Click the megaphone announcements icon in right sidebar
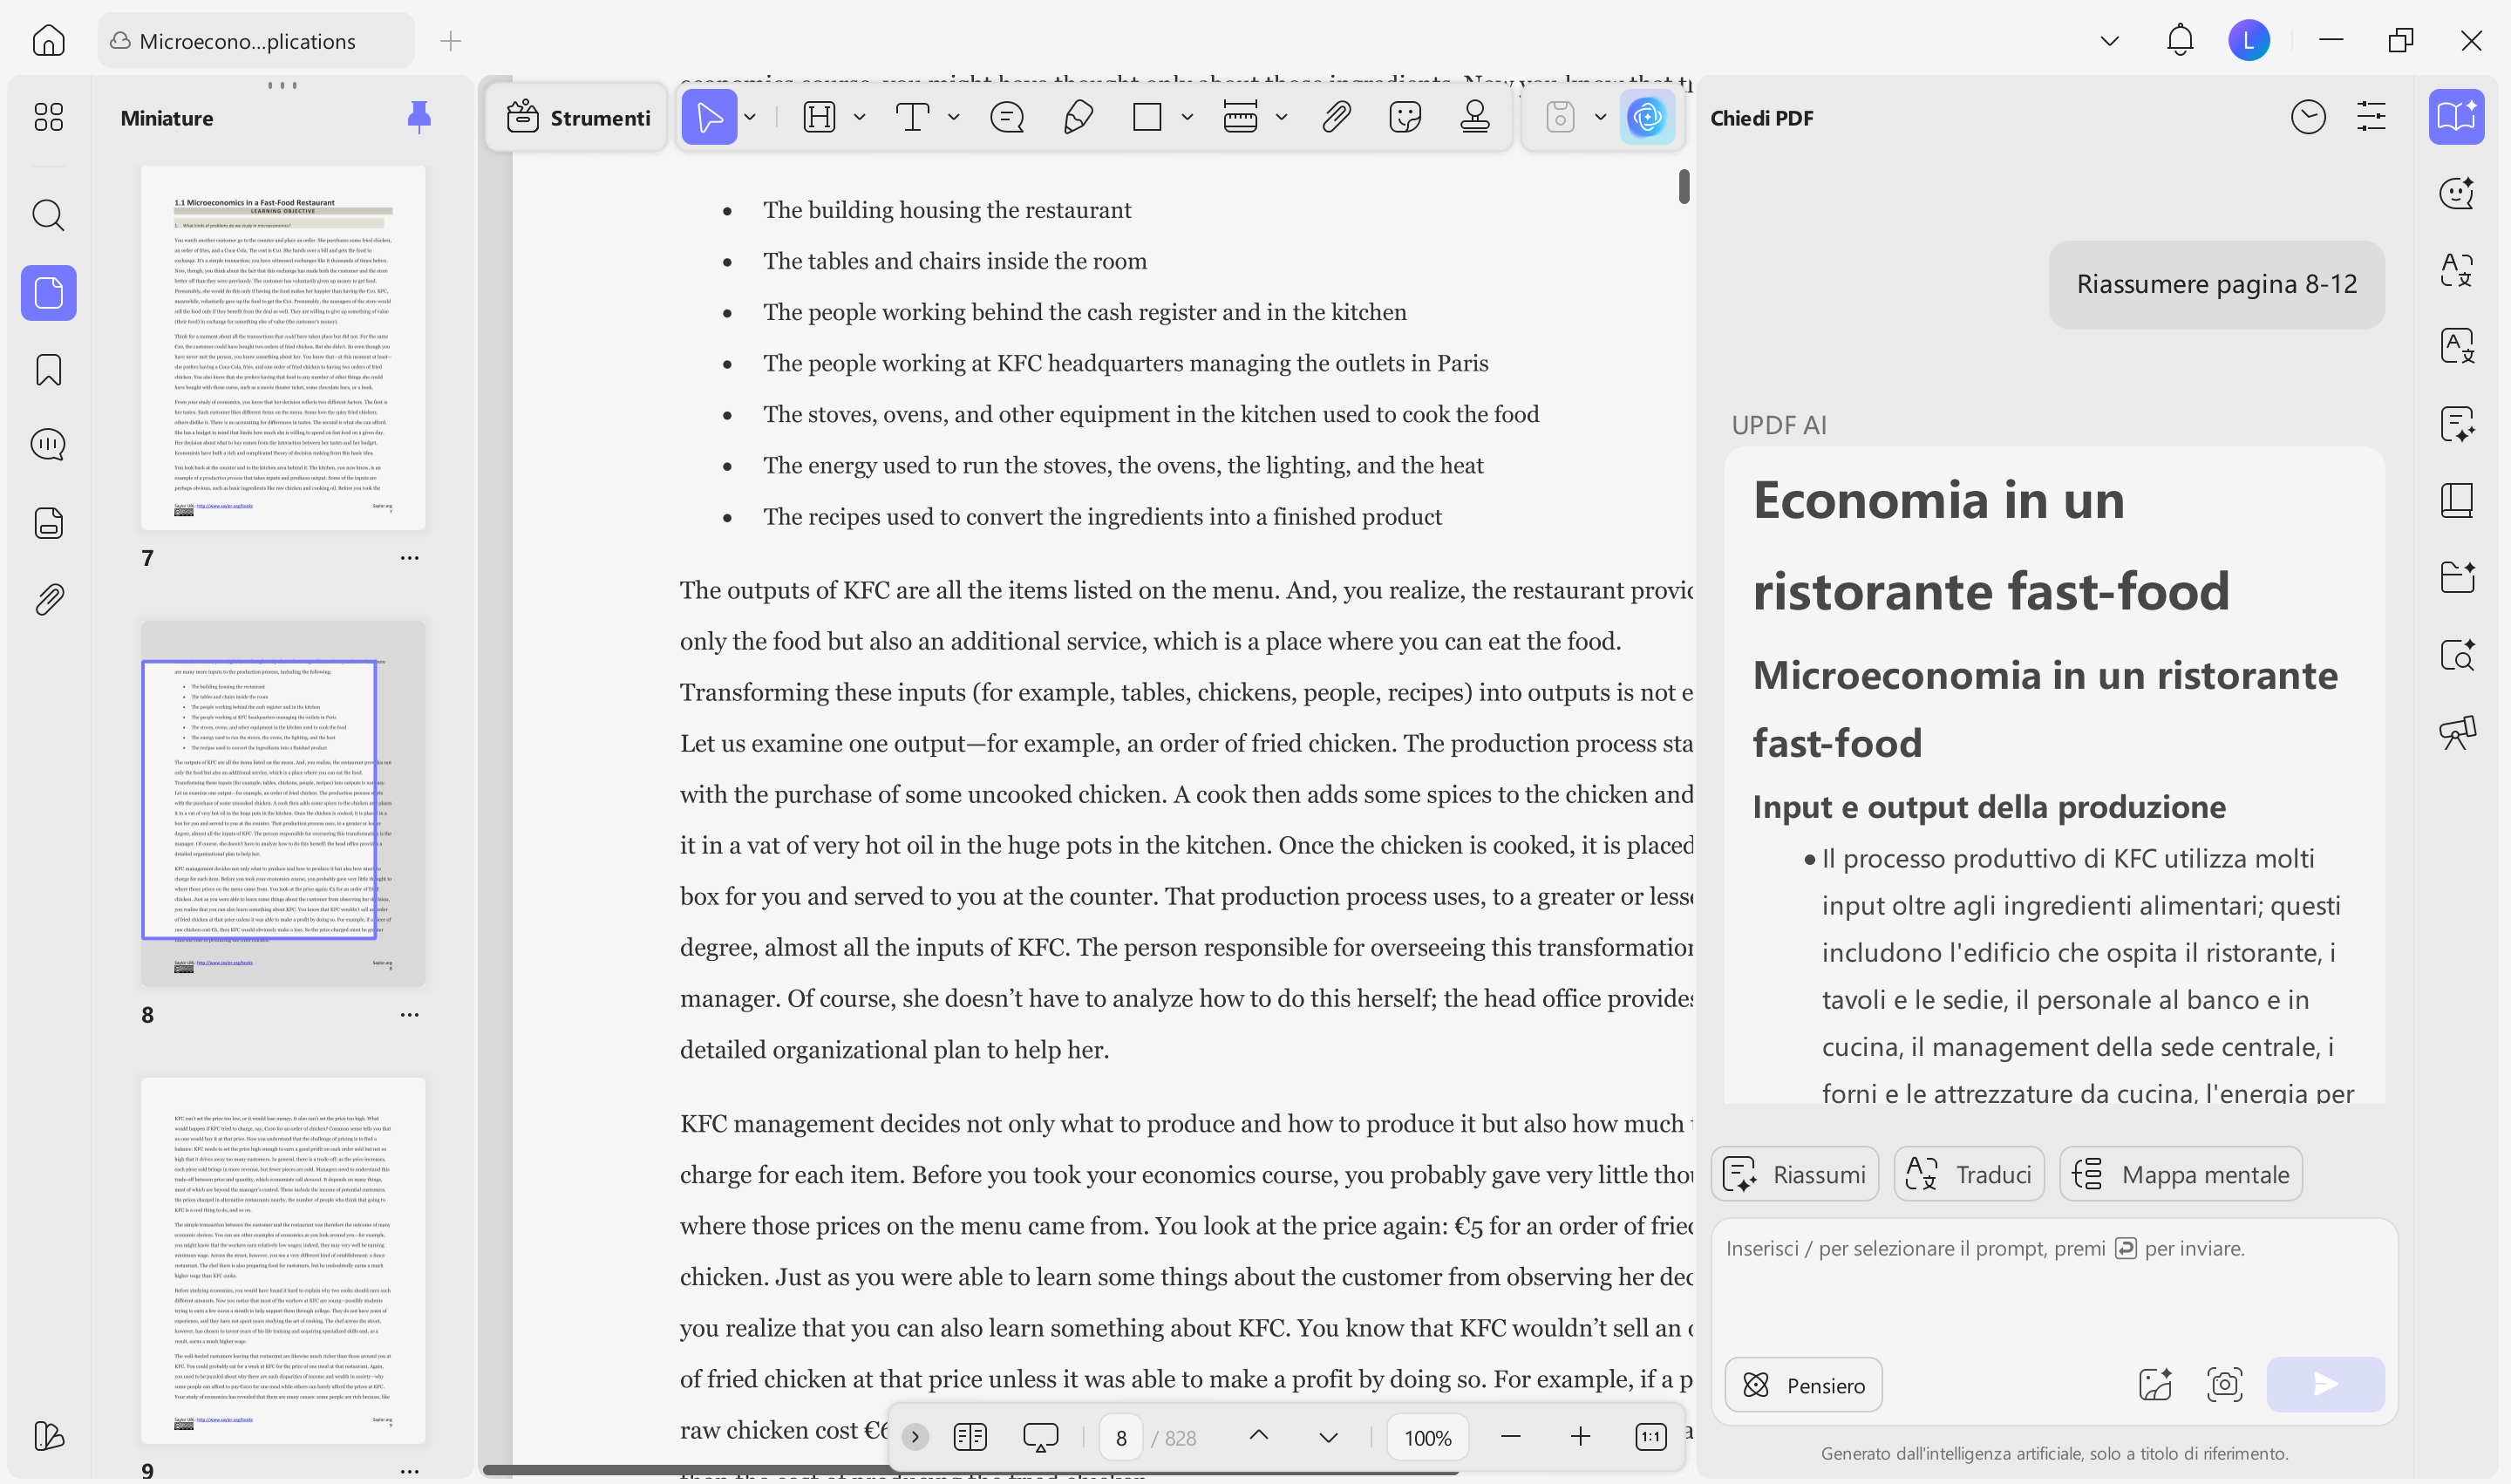The width and height of the screenshot is (2511, 1484). 2457,732
